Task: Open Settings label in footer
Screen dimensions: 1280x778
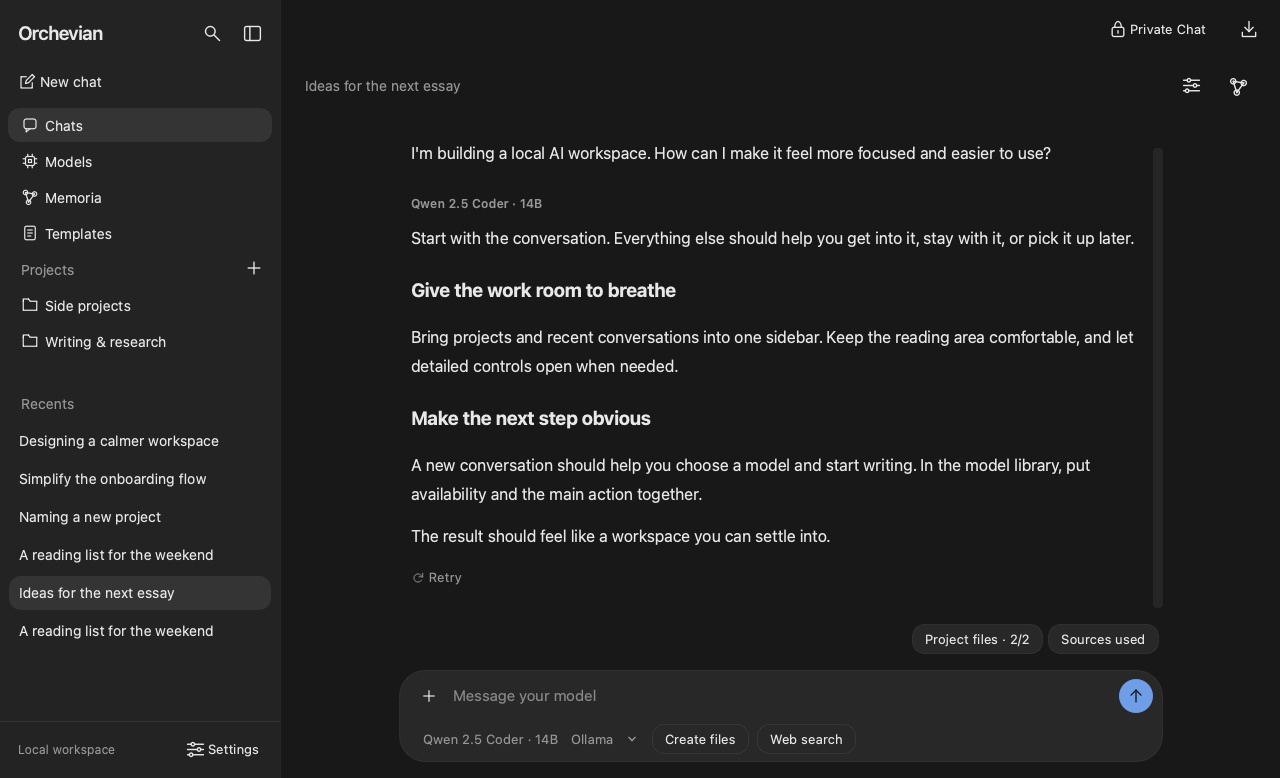Action: tap(233, 749)
